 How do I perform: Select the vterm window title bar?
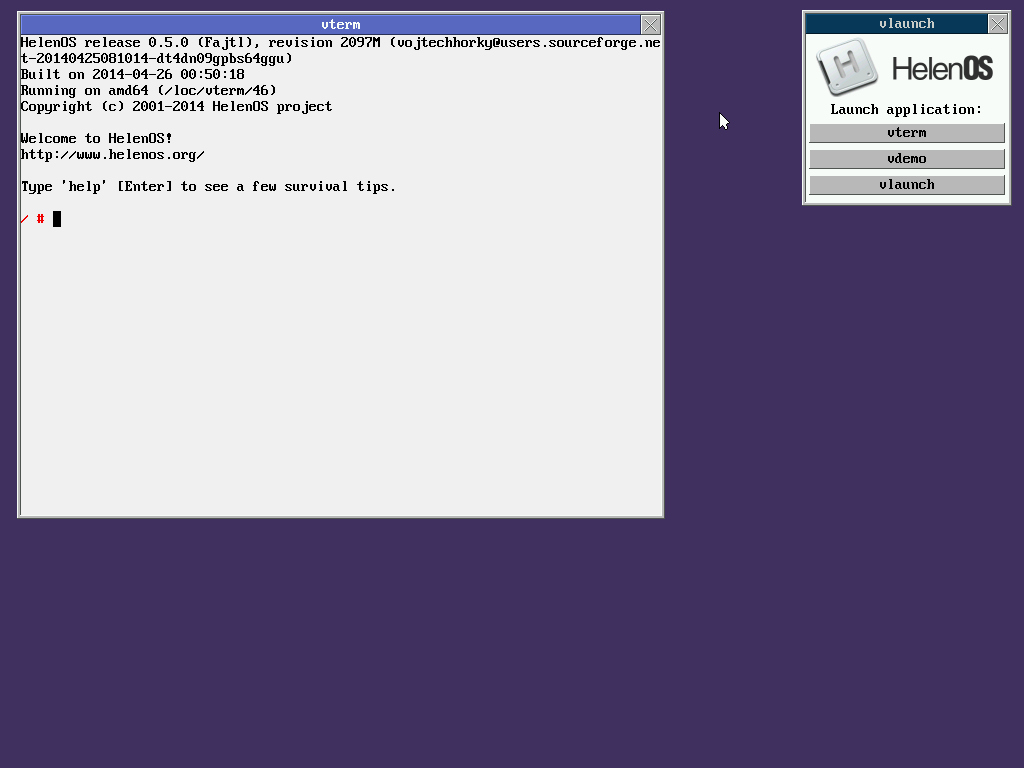click(x=330, y=25)
